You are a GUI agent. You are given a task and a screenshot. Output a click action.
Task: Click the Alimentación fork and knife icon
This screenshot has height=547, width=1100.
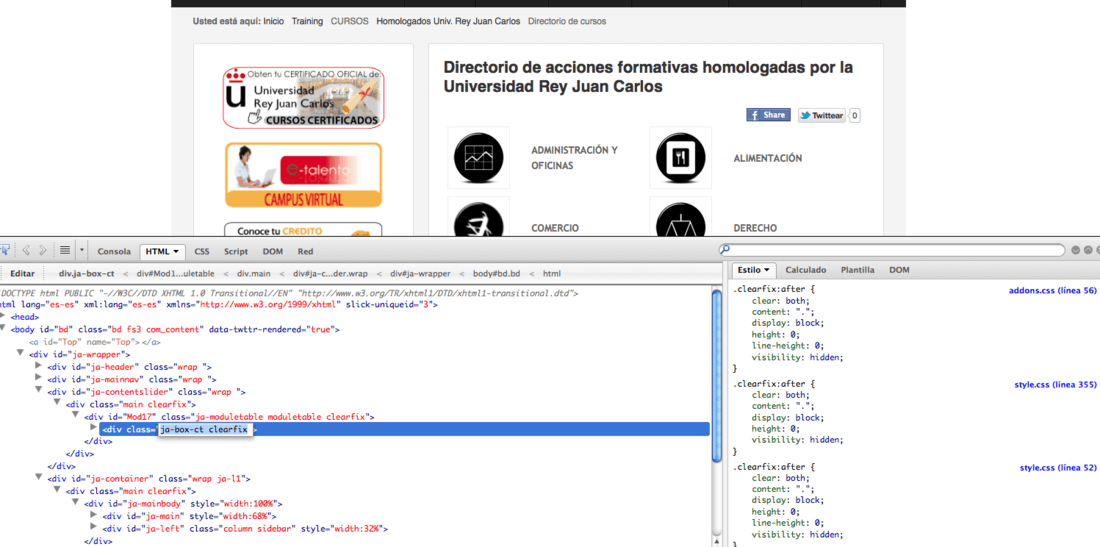pos(680,157)
